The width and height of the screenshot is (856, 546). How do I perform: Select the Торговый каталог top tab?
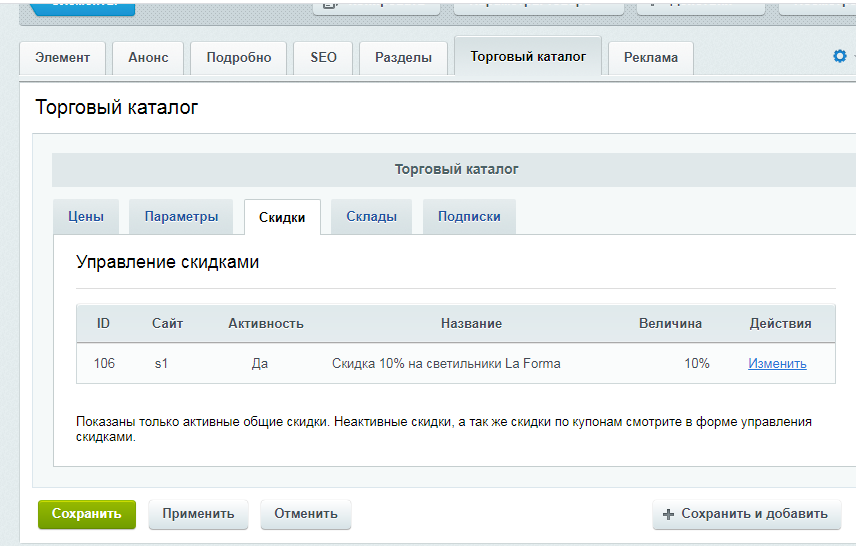(528, 57)
